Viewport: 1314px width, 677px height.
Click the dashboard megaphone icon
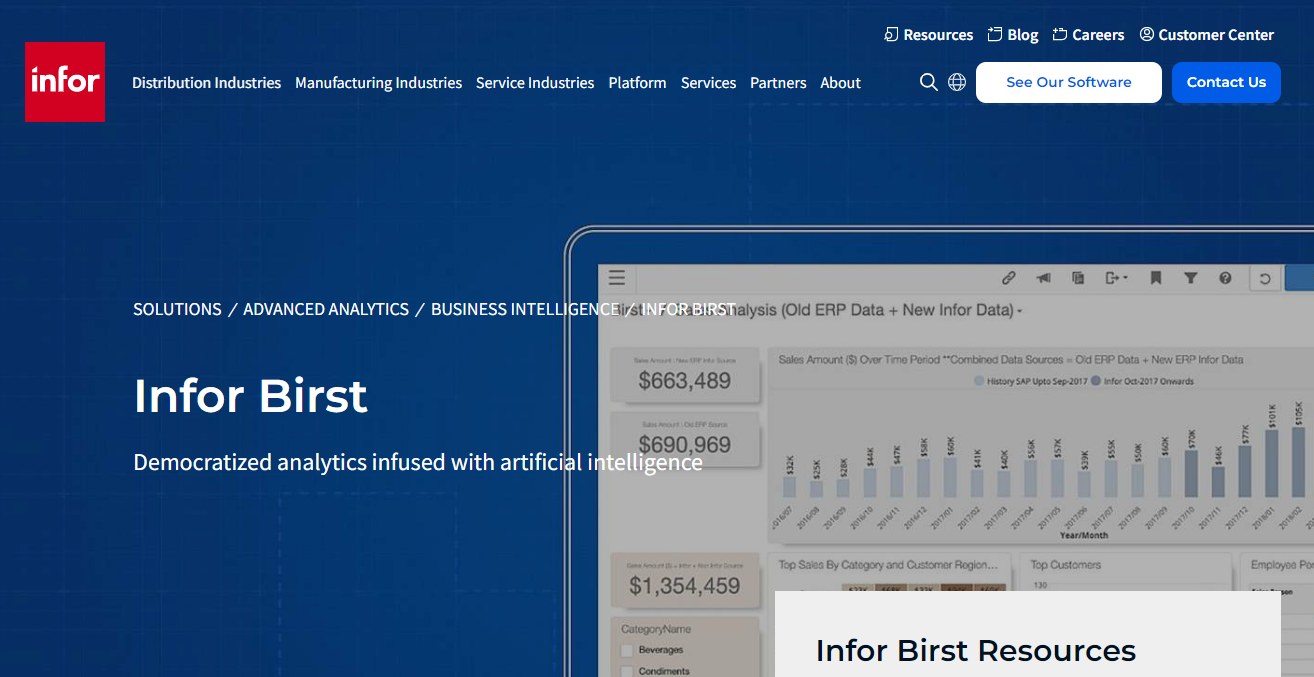pyautogui.click(x=1043, y=278)
